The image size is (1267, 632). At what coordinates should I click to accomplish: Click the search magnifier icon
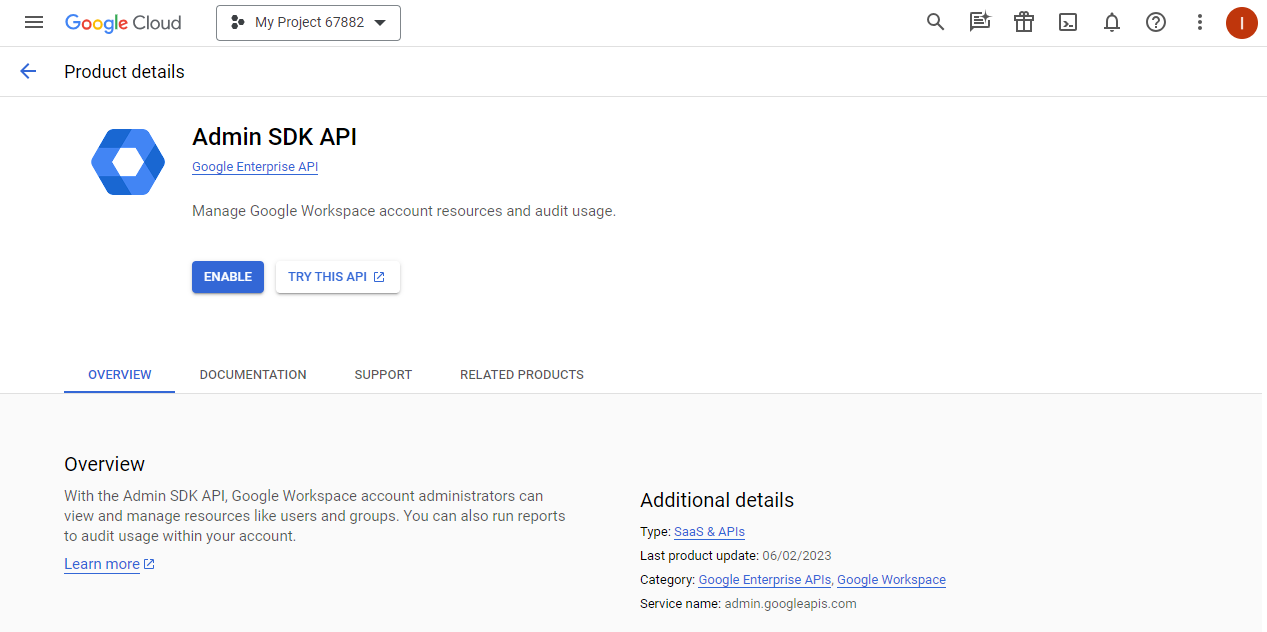[935, 22]
